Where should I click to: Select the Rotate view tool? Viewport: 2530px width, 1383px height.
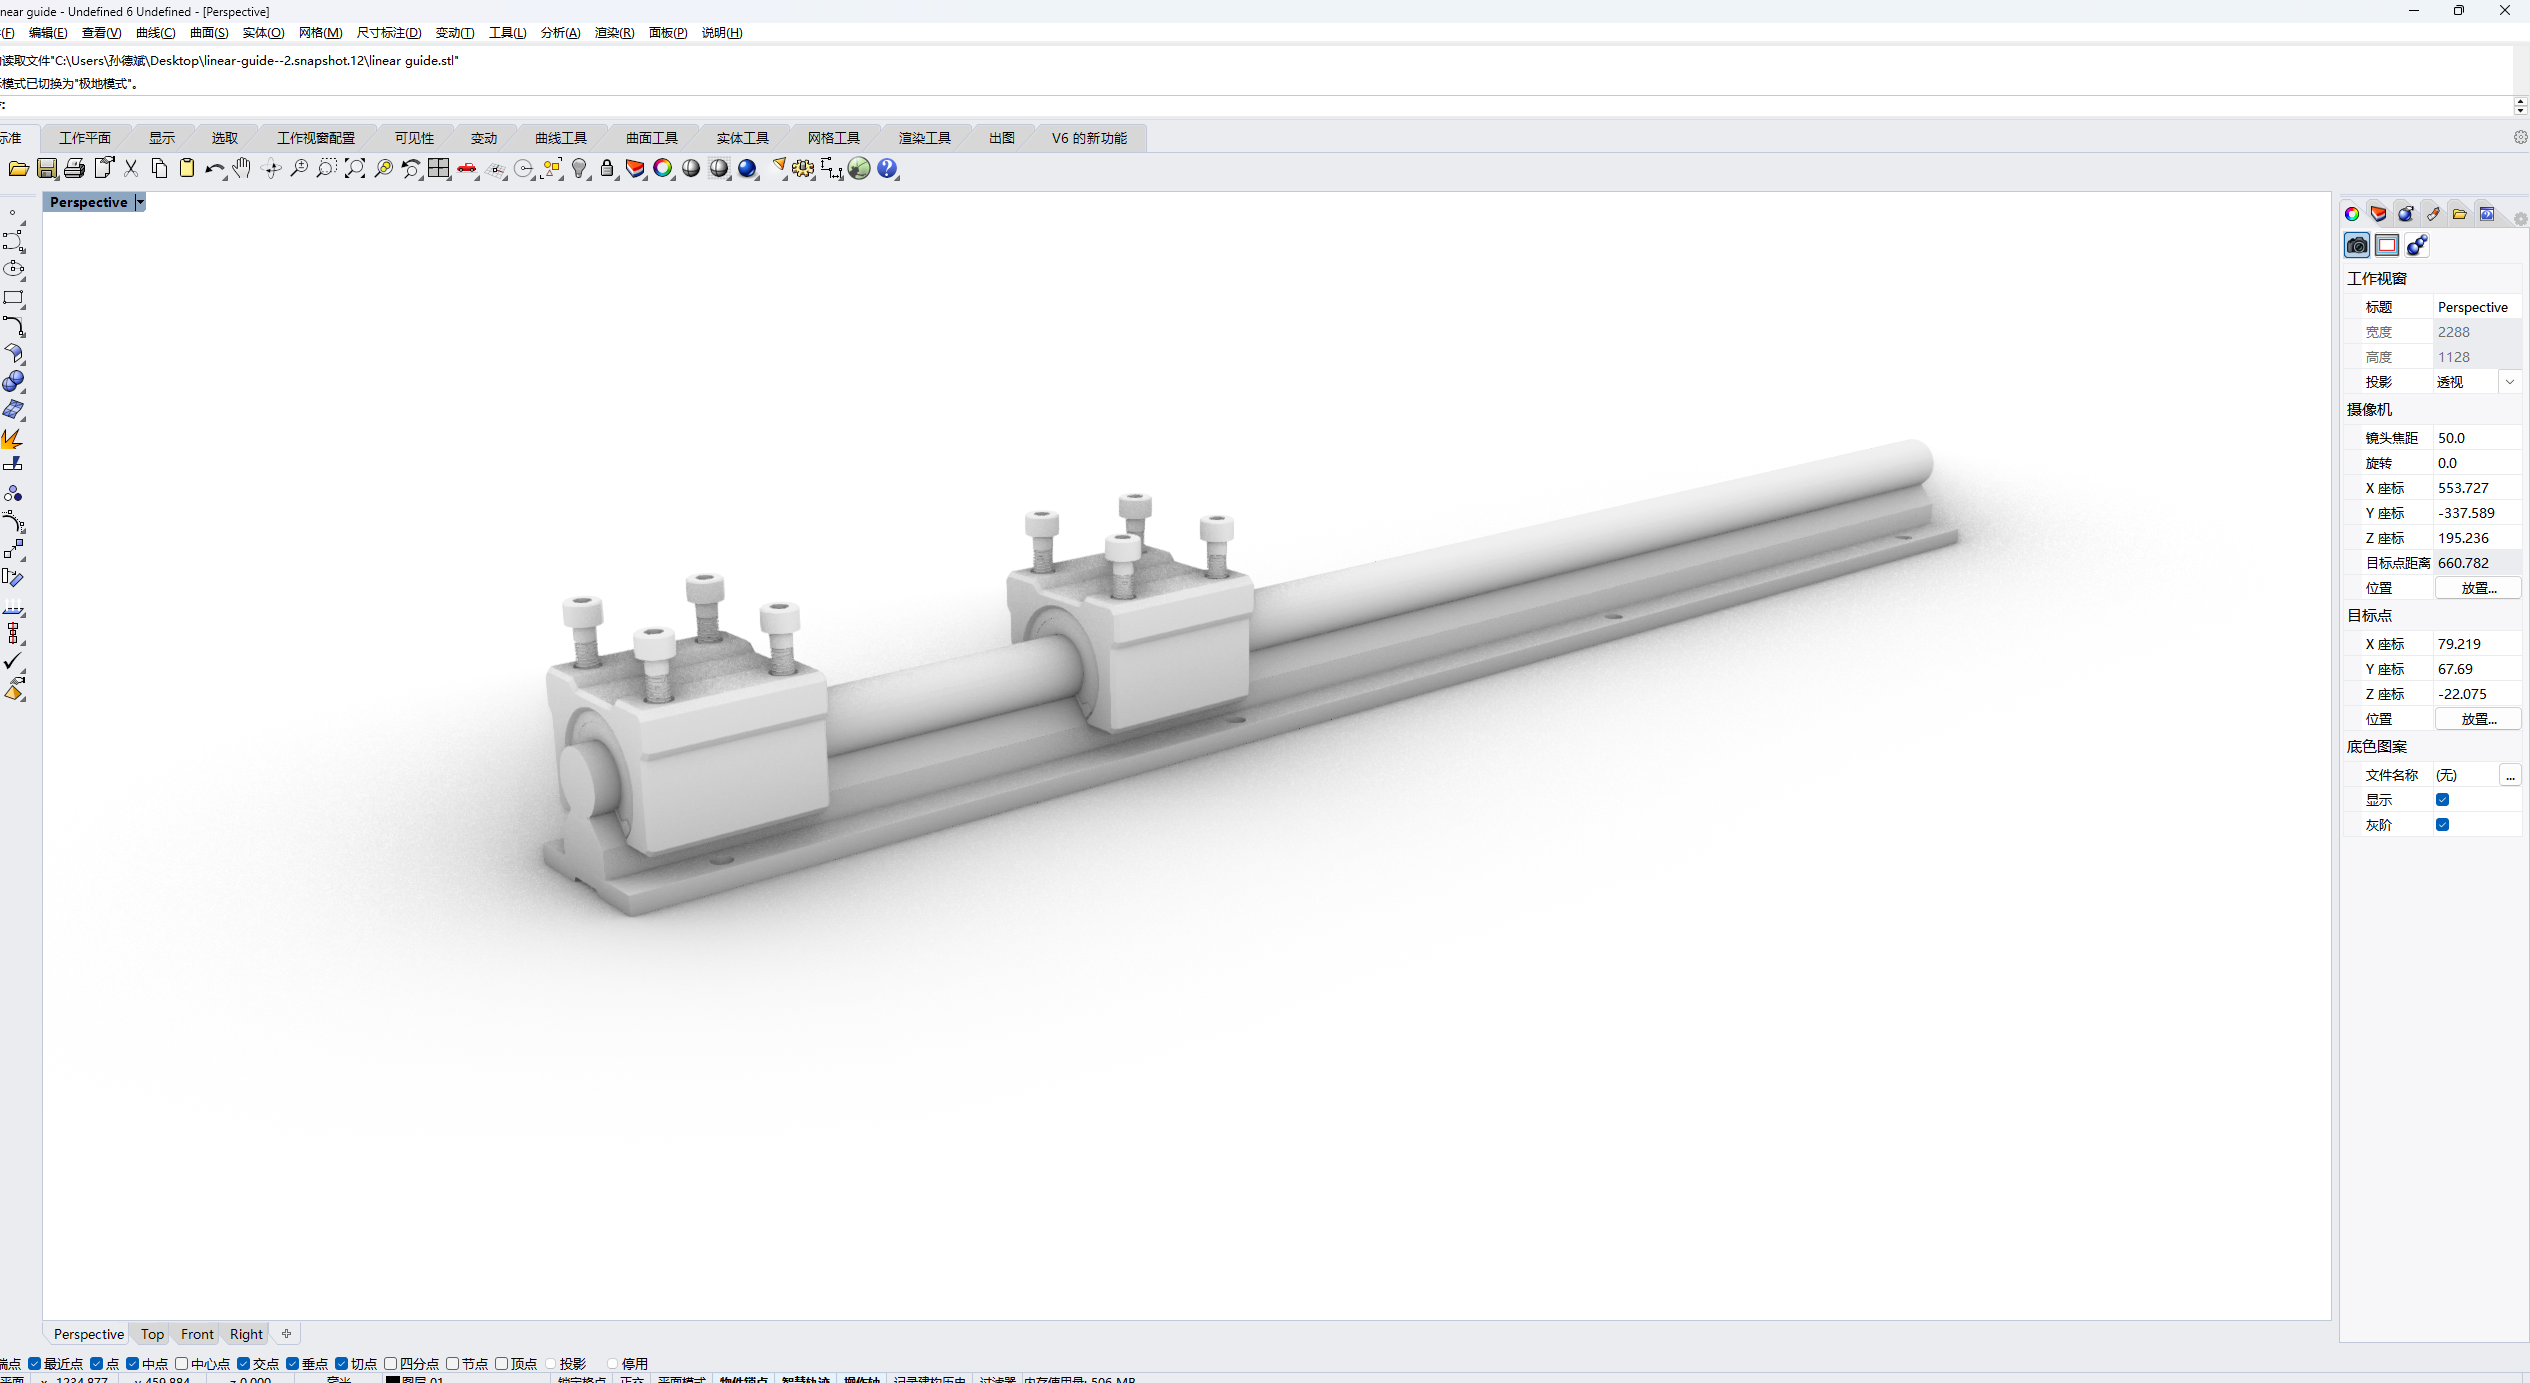pos(271,169)
